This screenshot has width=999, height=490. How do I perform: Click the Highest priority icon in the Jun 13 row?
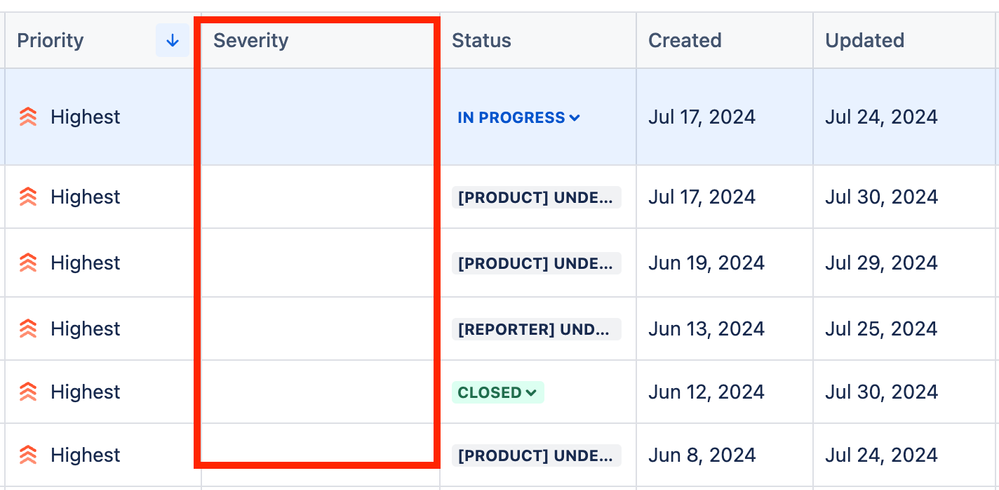click(28, 329)
